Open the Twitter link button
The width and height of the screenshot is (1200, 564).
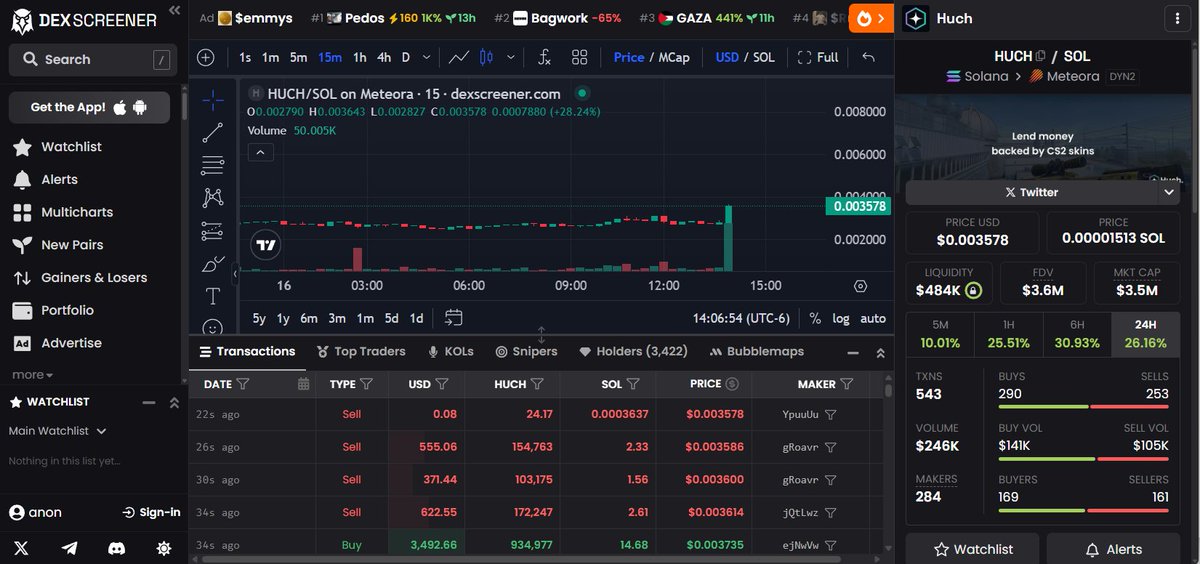pyautogui.click(x=1031, y=192)
